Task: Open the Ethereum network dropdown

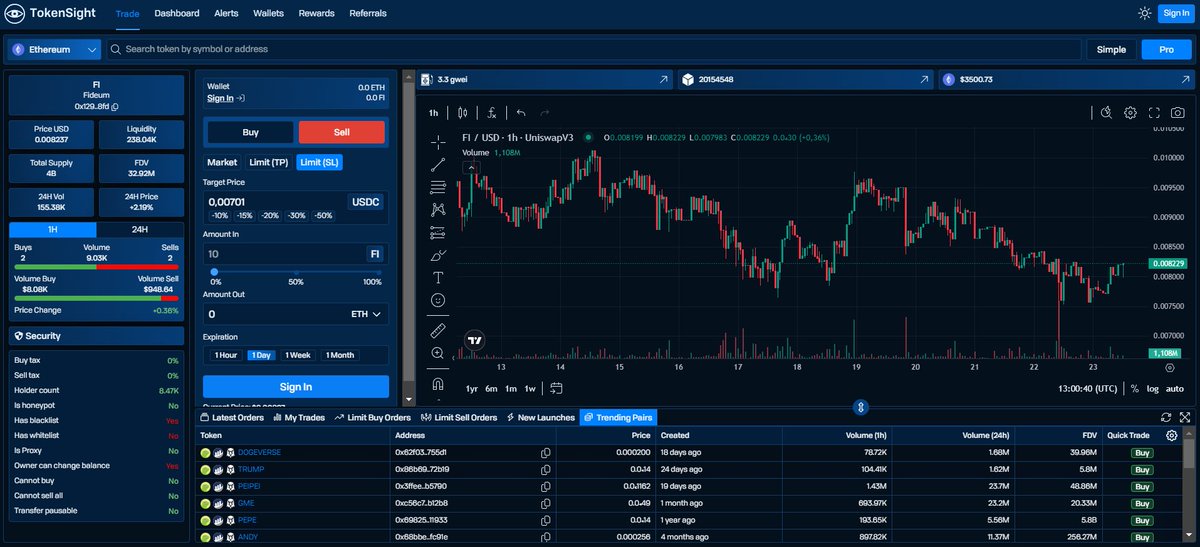Action: (54, 49)
